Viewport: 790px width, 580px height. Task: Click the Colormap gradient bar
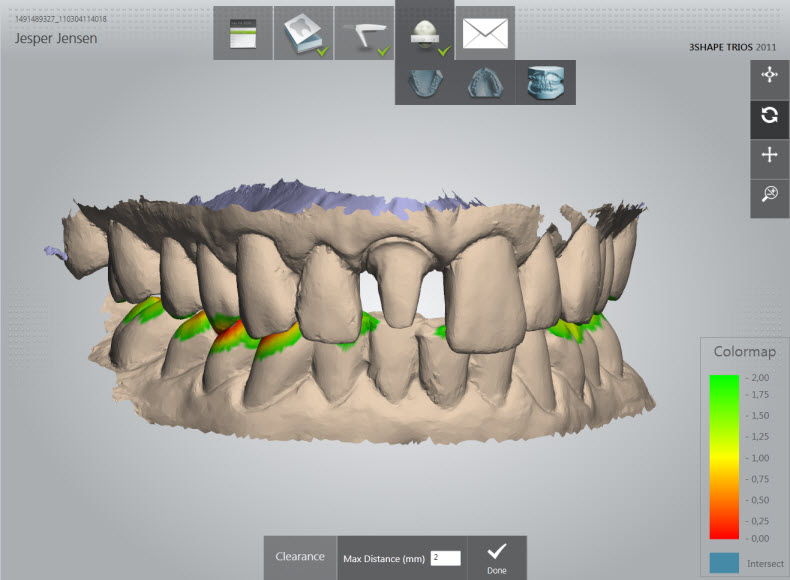click(x=725, y=457)
